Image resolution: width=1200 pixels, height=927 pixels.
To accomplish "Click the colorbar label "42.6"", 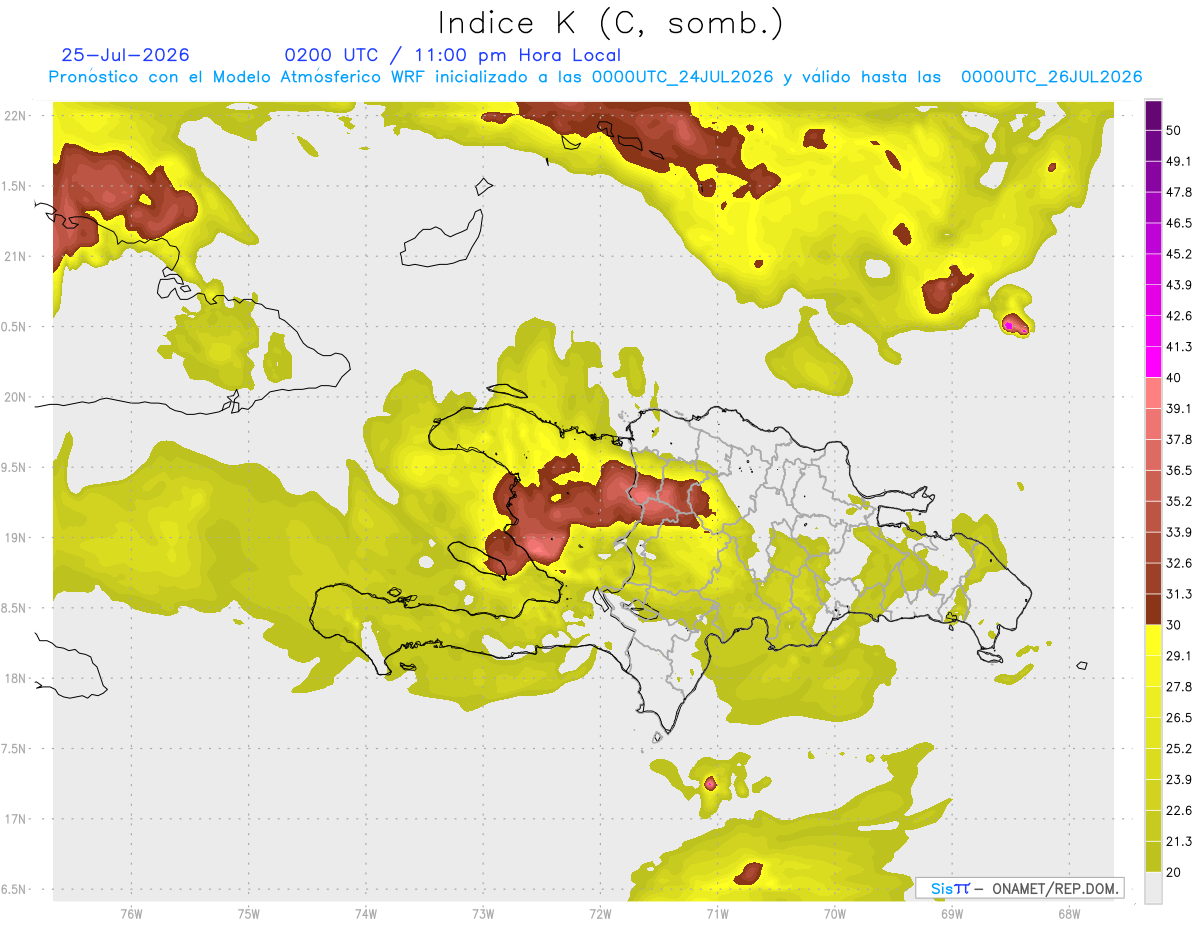I will tap(1178, 316).
